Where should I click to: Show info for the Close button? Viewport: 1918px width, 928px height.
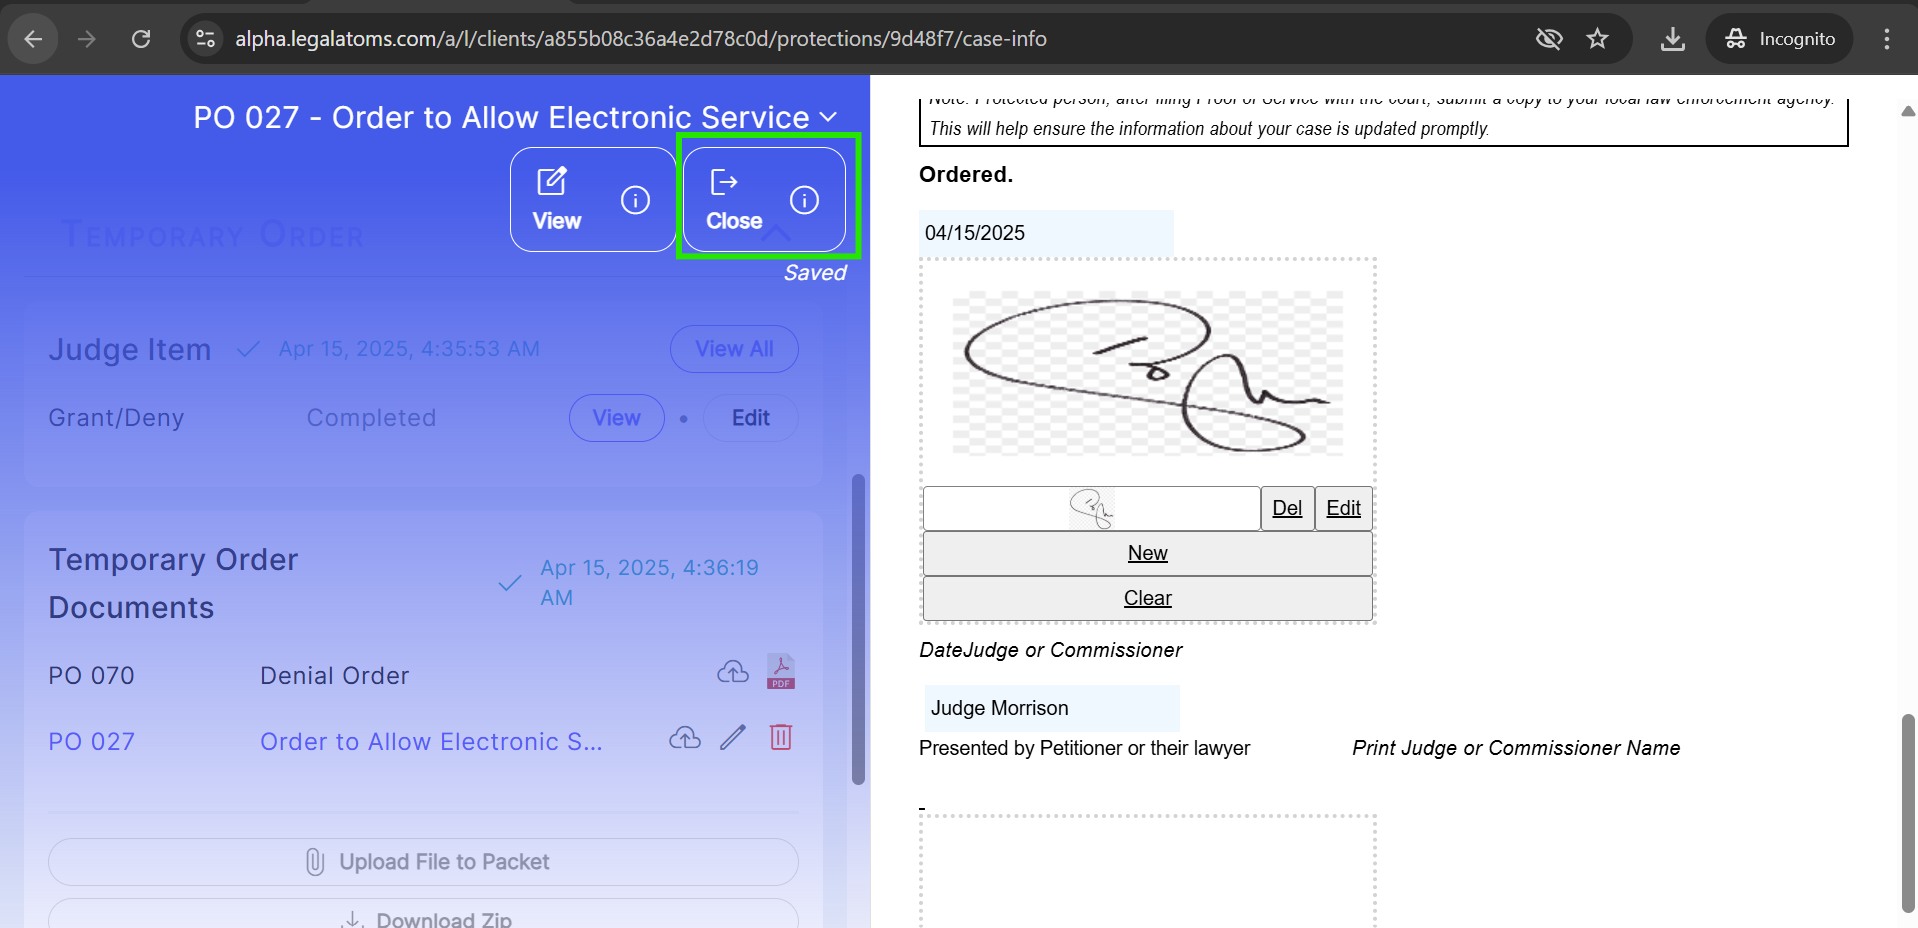pos(804,200)
